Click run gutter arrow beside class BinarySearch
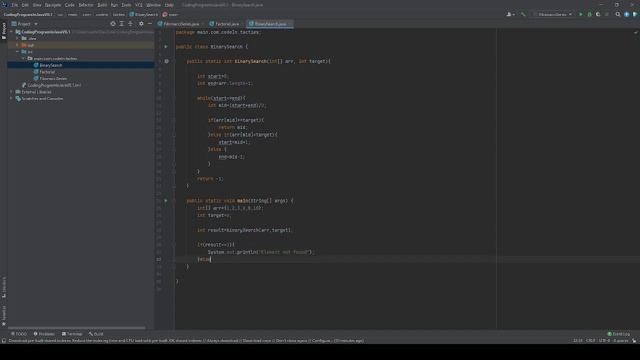Image resolution: width=640 pixels, height=360 pixels. coord(166,47)
